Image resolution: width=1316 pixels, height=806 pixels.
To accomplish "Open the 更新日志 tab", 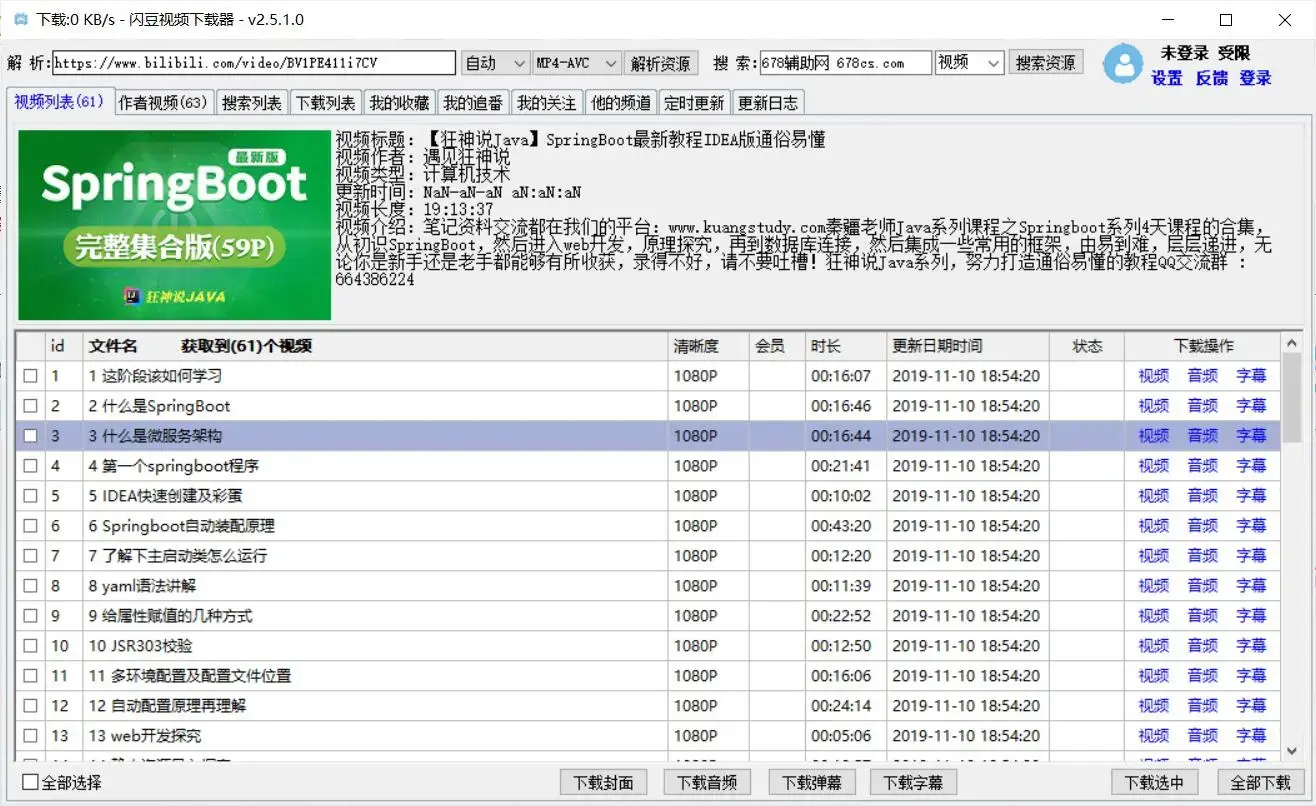I will 767,101.
